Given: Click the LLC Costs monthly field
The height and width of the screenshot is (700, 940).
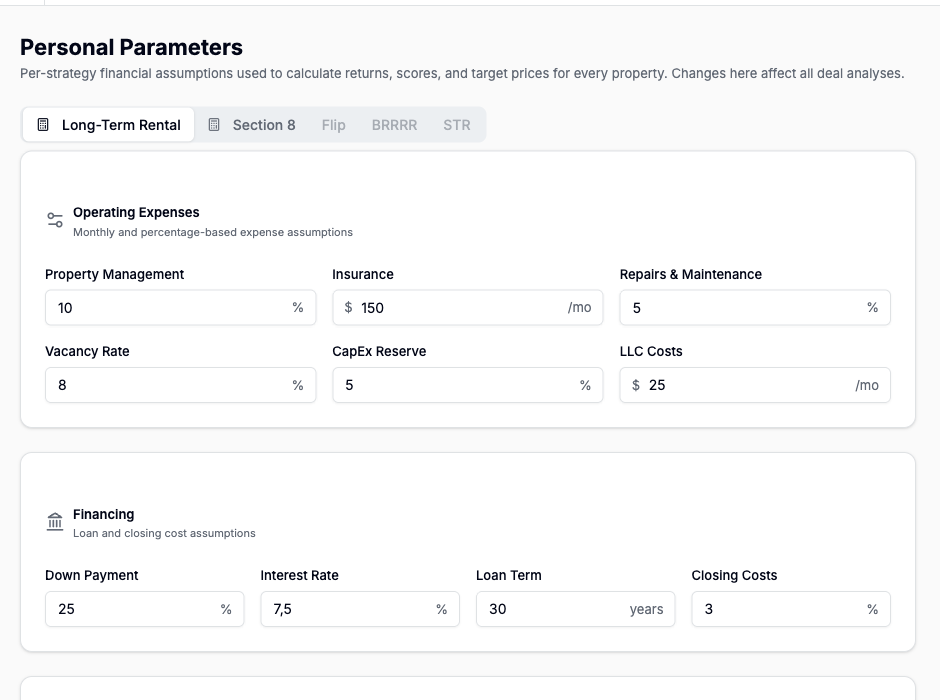Looking at the screenshot, I should pos(754,385).
